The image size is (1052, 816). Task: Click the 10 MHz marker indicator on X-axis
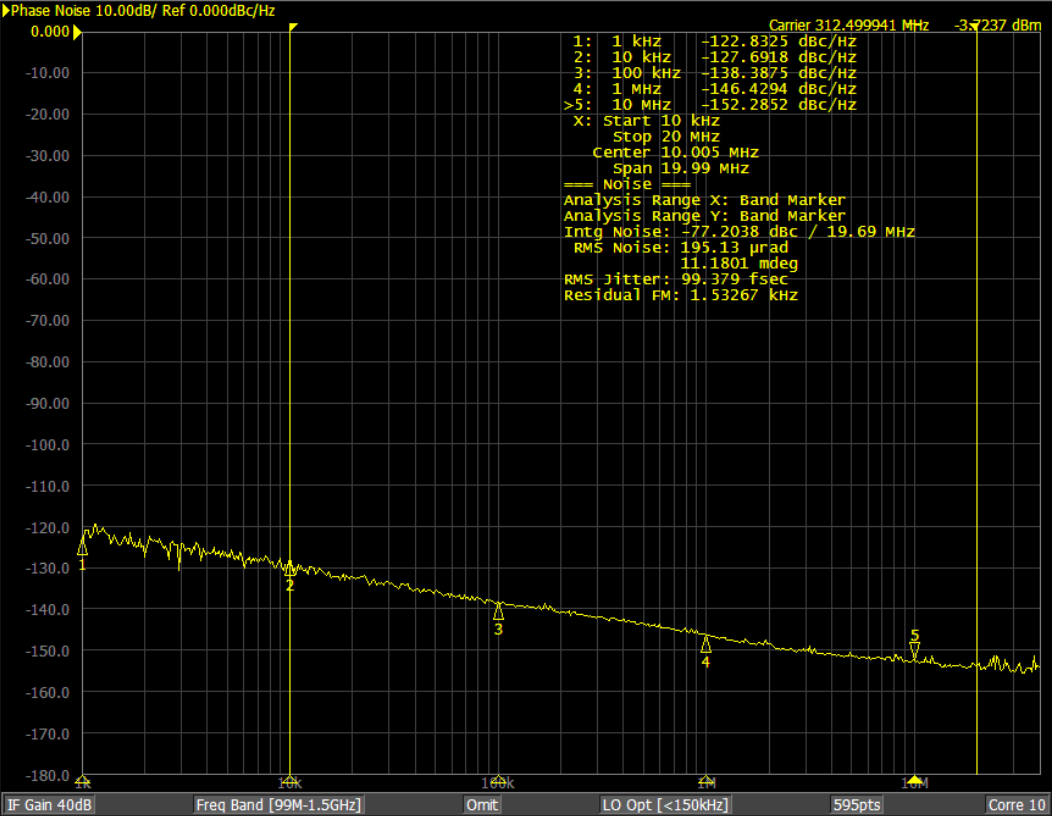pyautogui.click(x=914, y=780)
